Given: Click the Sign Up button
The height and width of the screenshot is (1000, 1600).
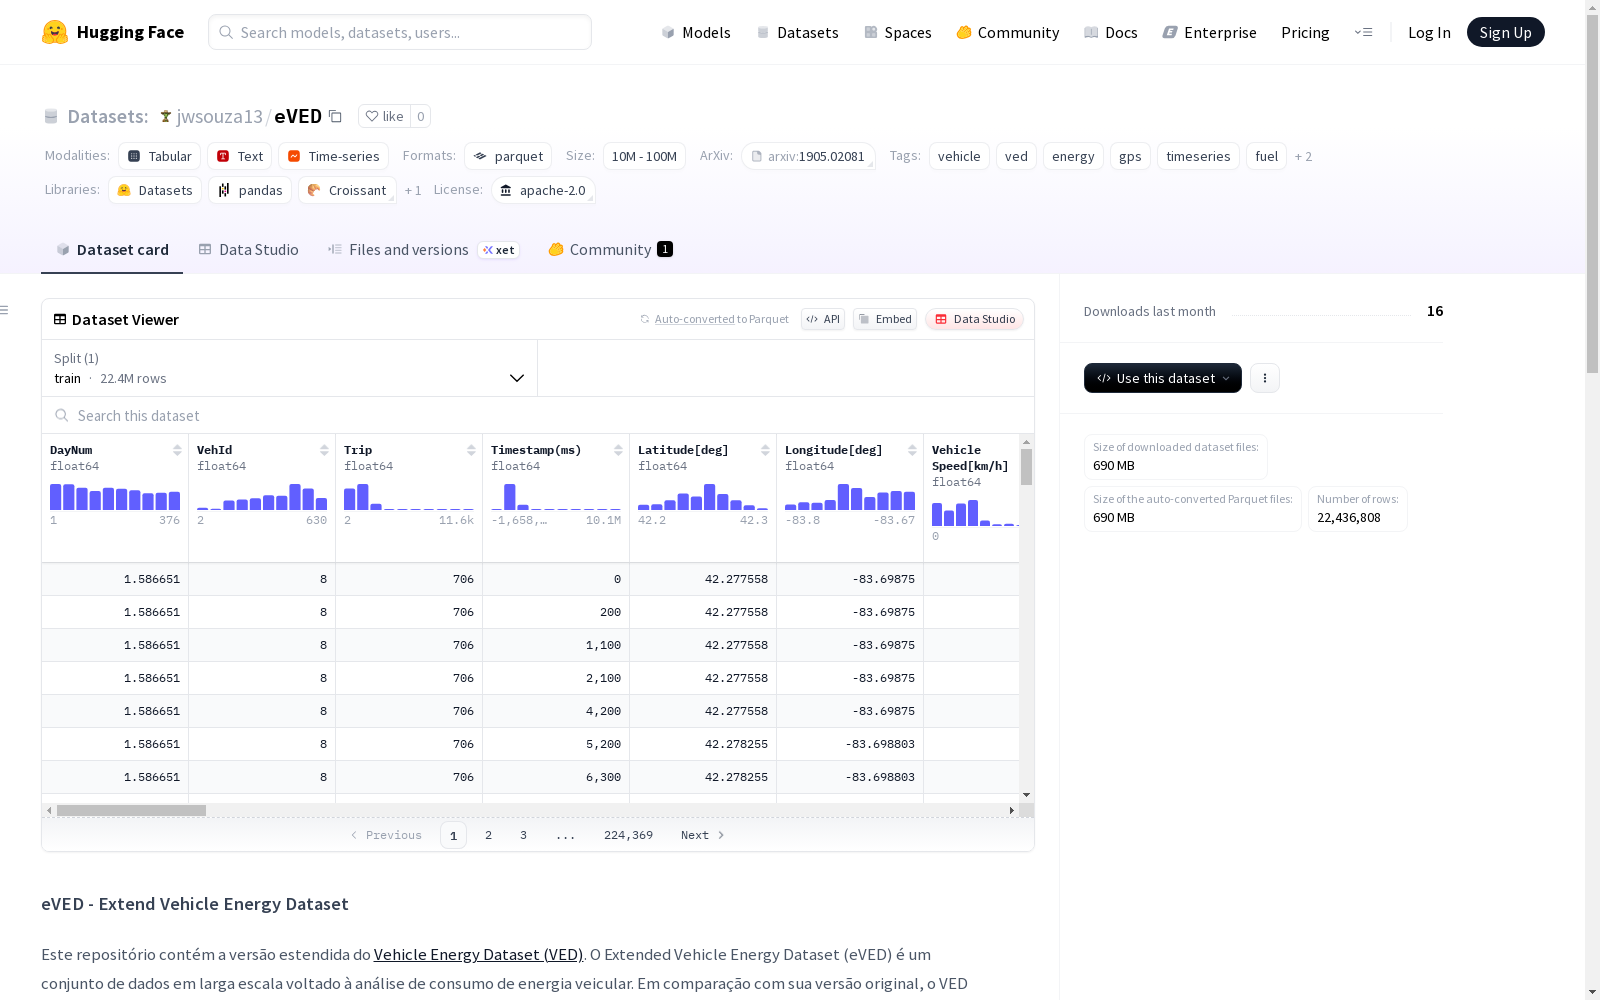Looking at the screenshot, I should click(1505, 32).
